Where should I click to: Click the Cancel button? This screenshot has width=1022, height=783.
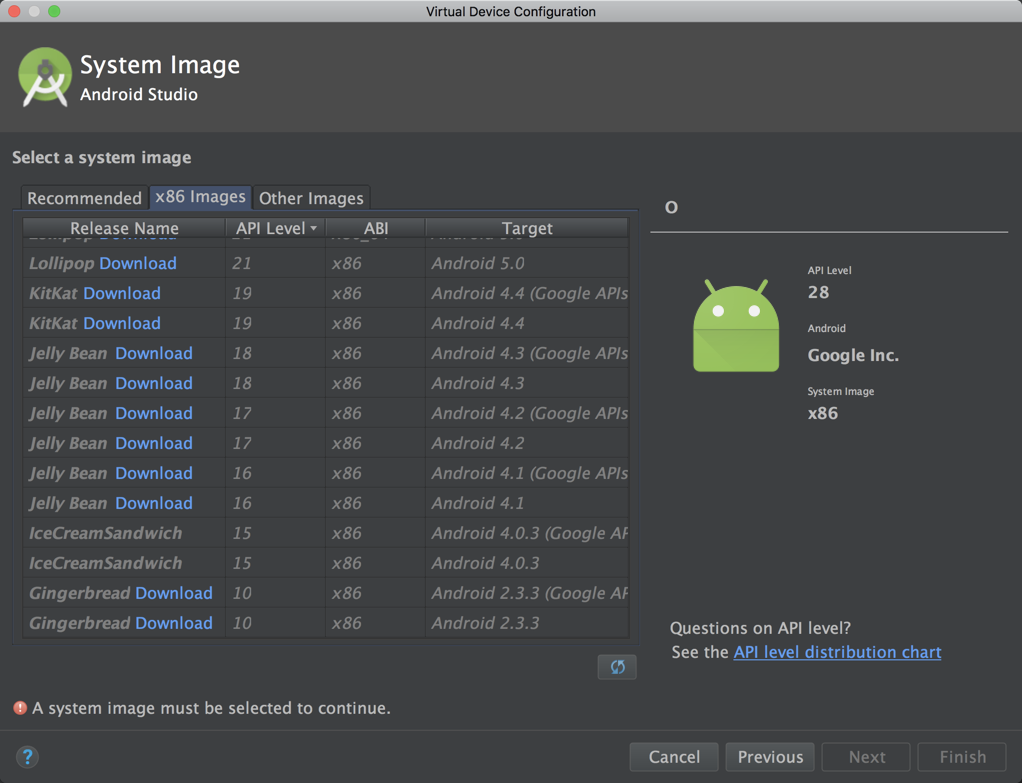coord(674,757)
